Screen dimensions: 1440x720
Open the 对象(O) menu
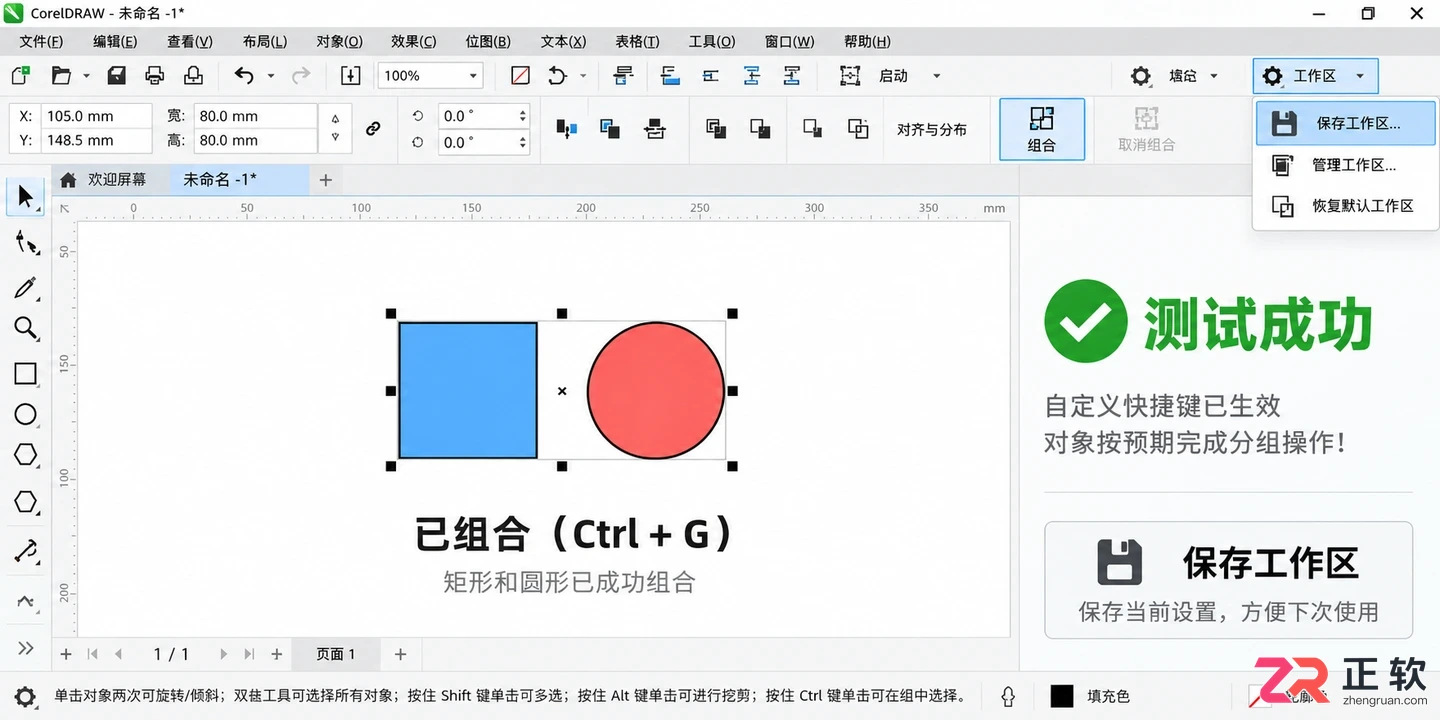[339, 41]
